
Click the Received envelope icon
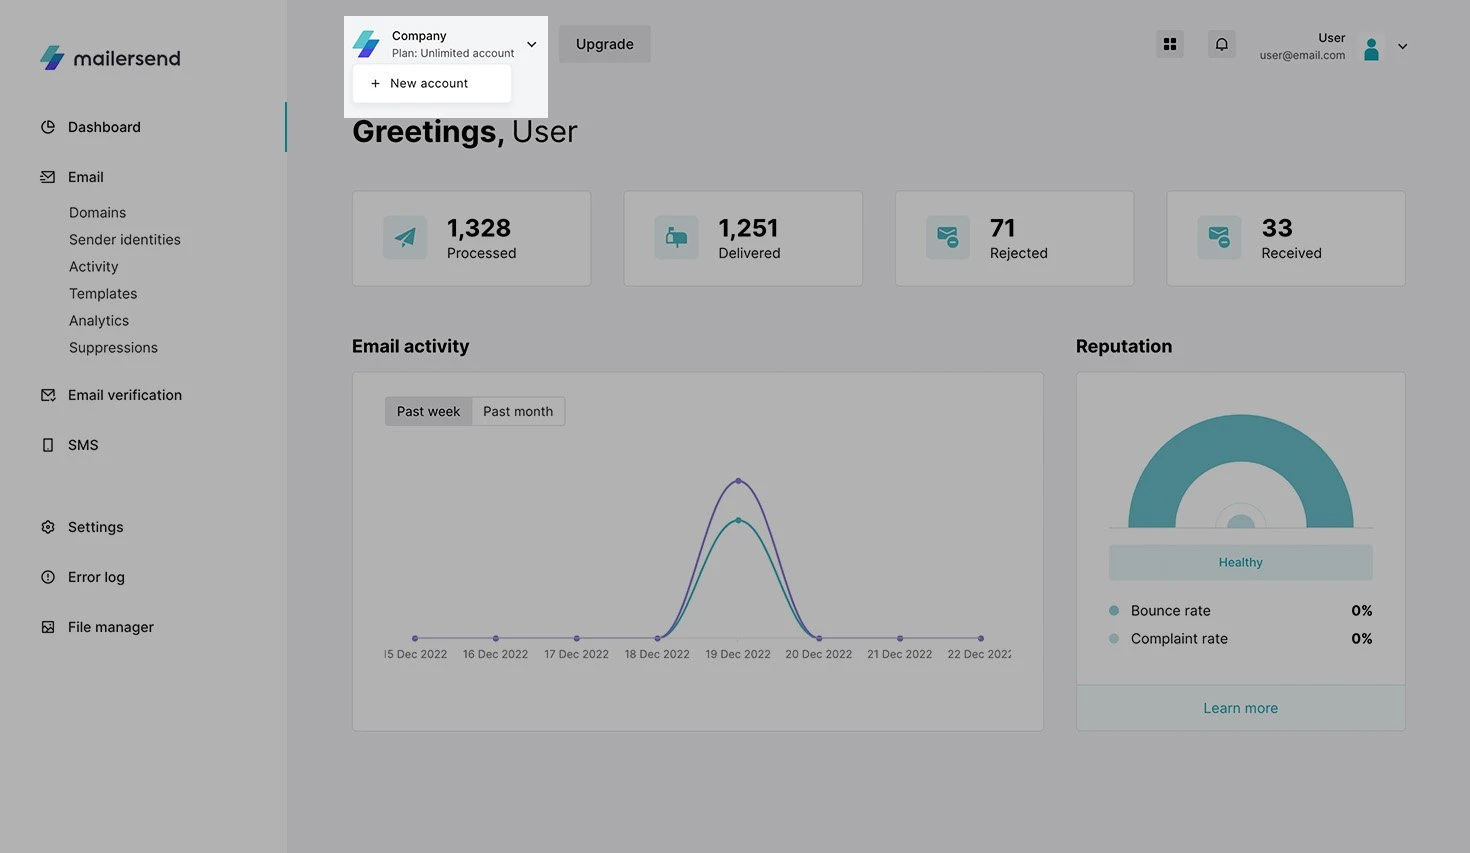click(x=1219, y=238)
